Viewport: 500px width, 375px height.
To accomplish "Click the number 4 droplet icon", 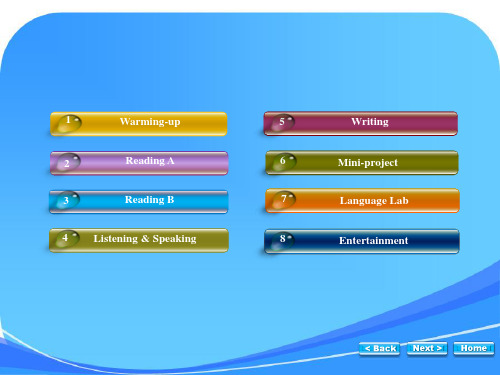I will (67, 239).
